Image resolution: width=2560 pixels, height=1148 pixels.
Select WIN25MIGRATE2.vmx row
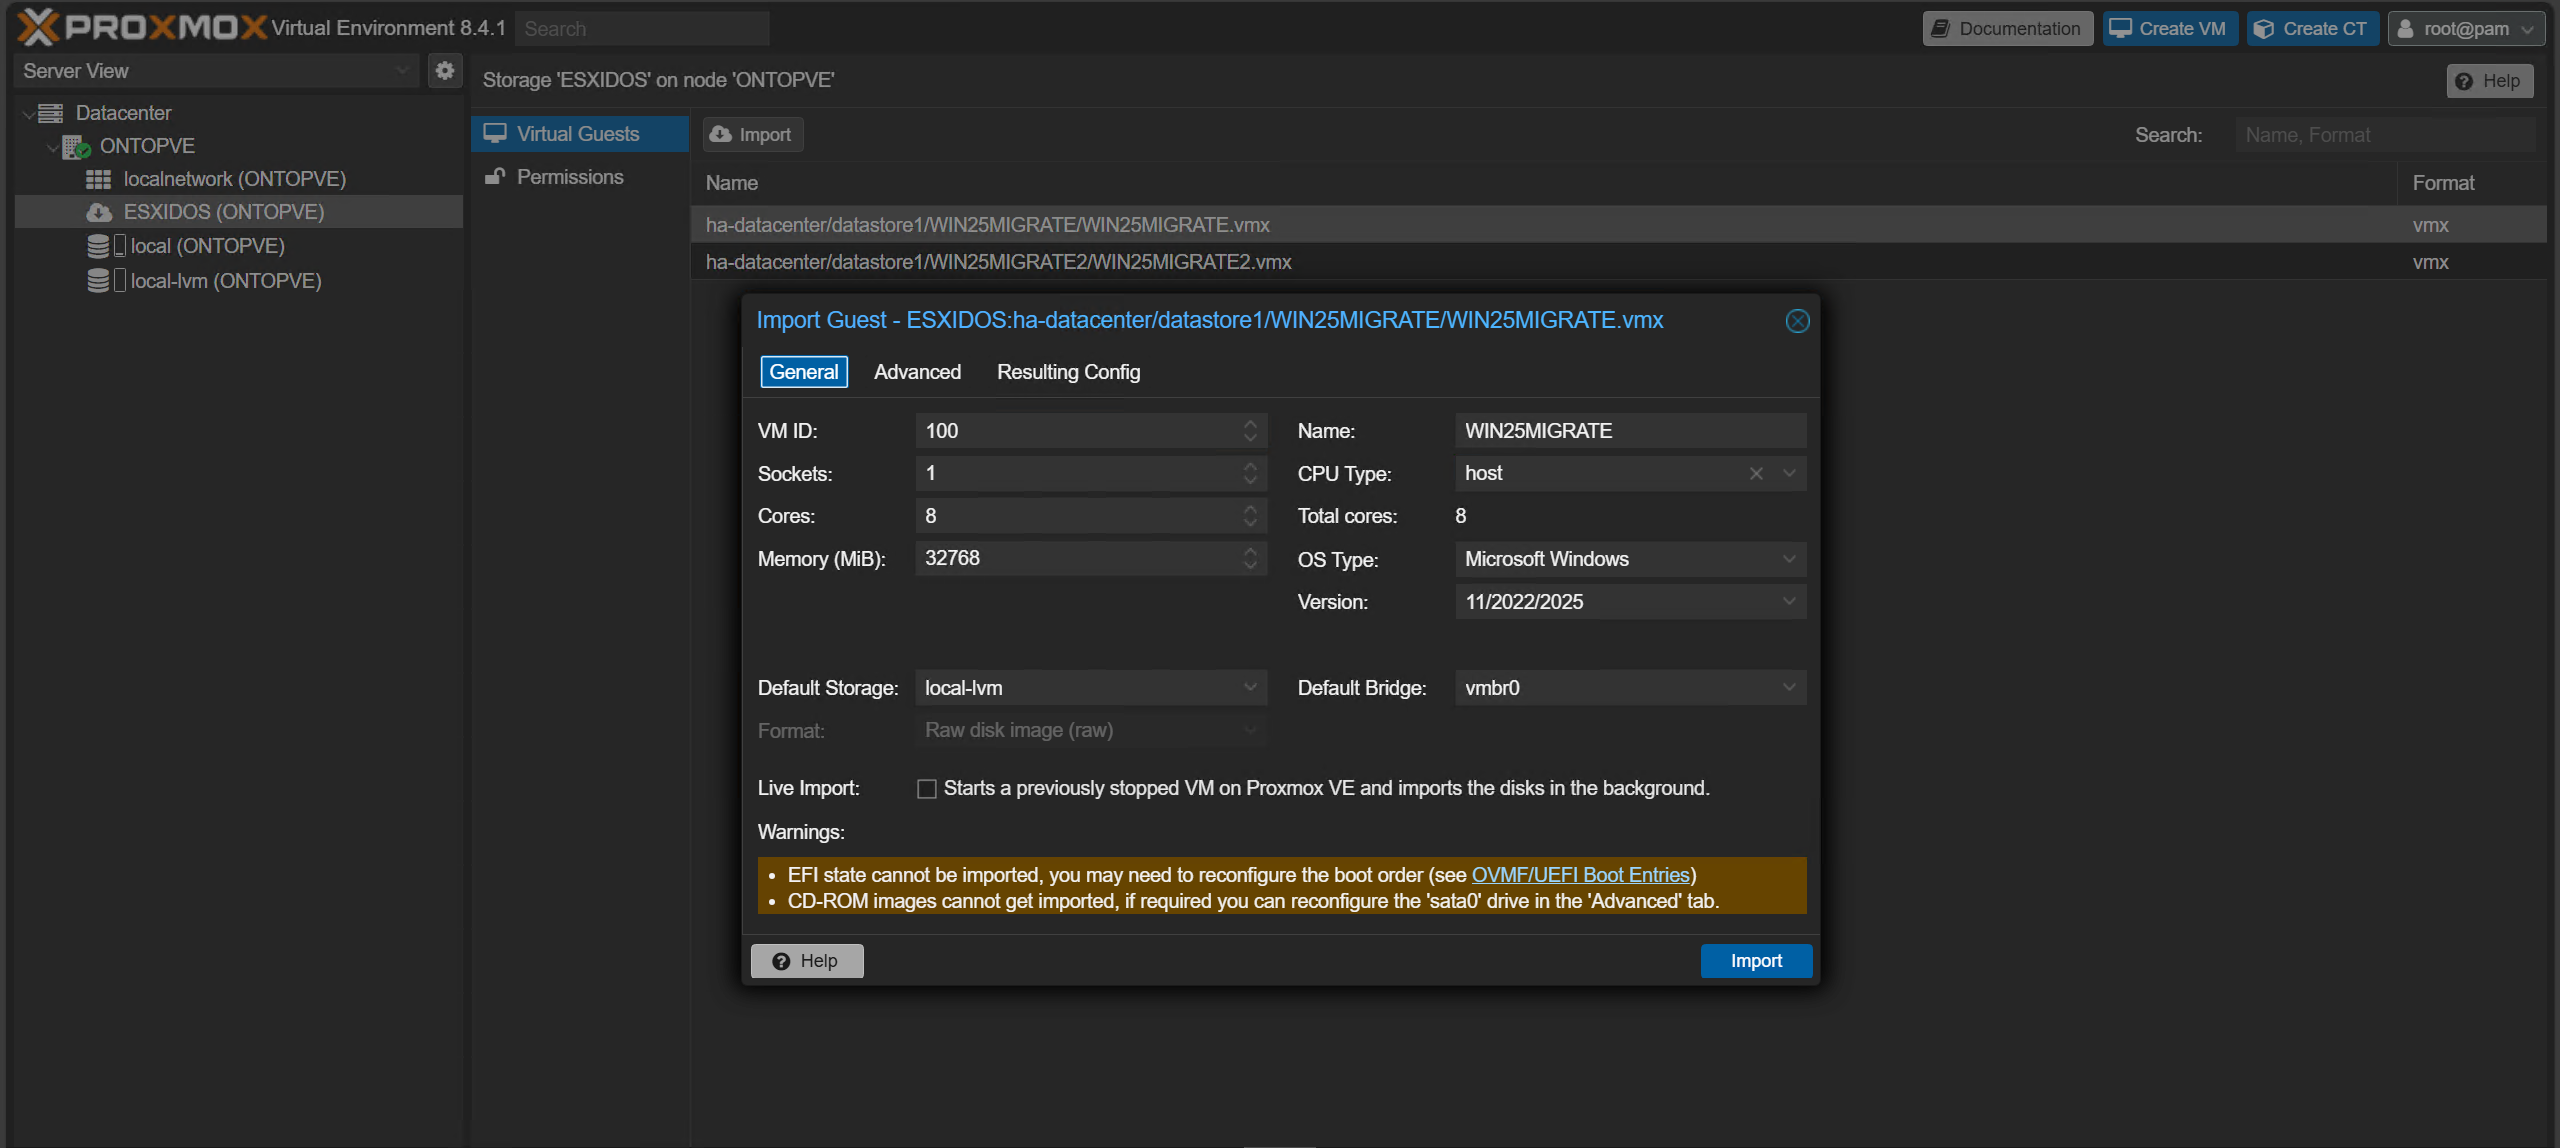click(x=1618, y=262)
